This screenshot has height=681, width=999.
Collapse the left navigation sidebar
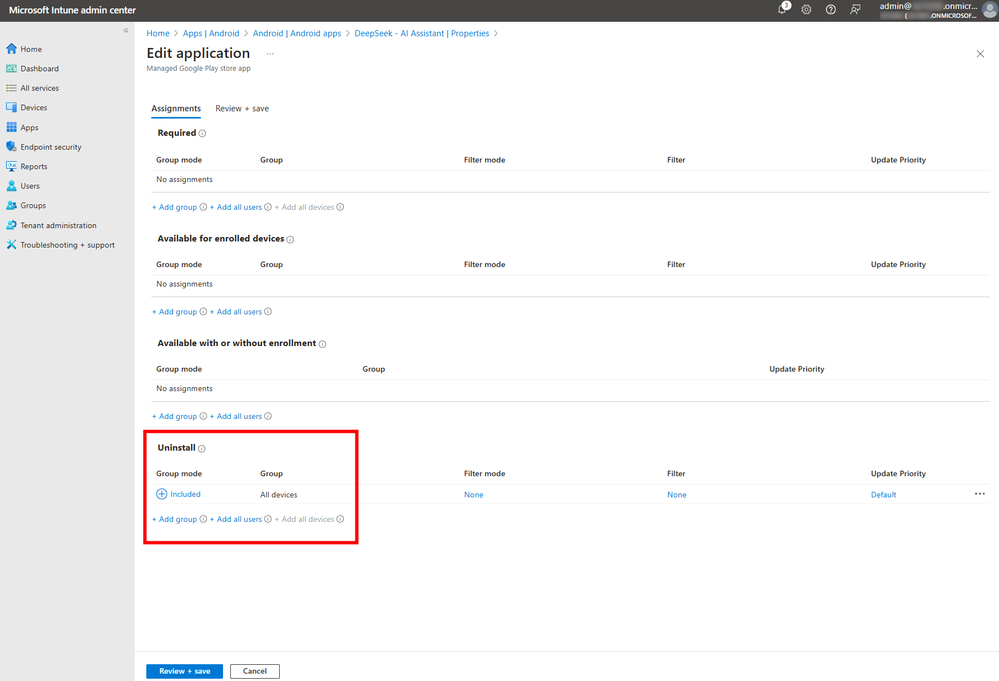(x=126, y=30)
